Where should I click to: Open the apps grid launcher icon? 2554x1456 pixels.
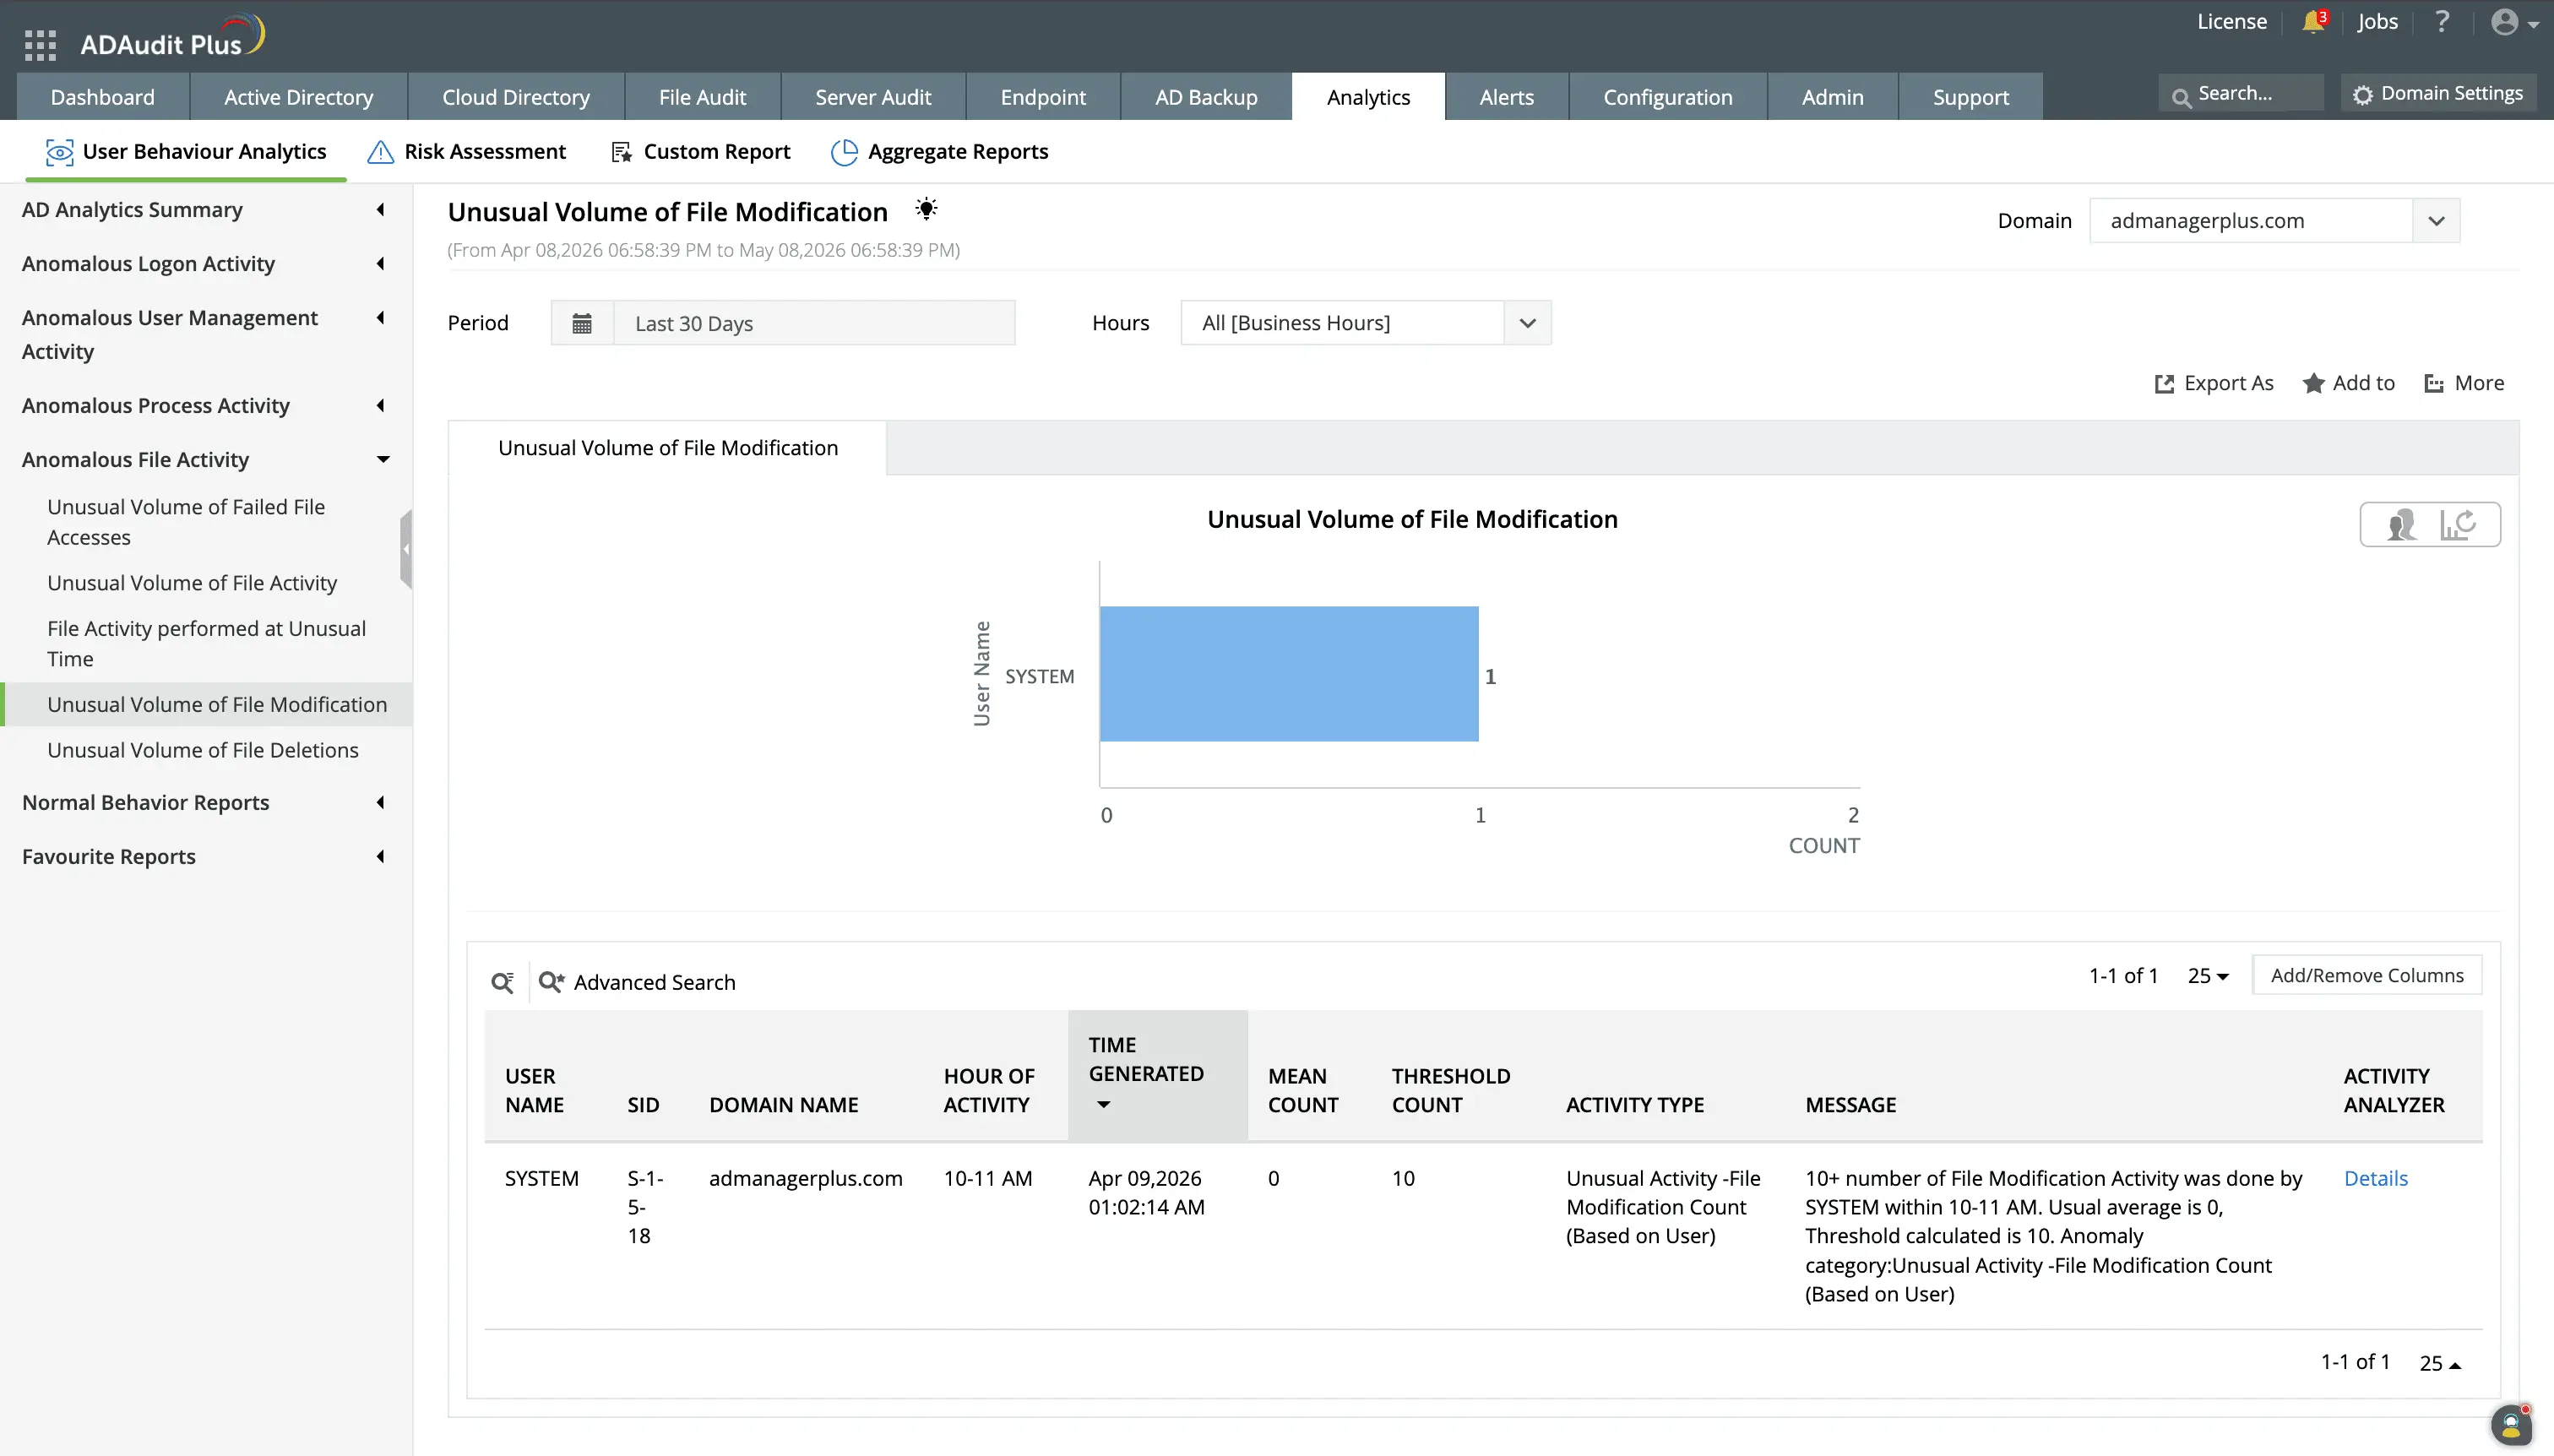tap(40, 45)
